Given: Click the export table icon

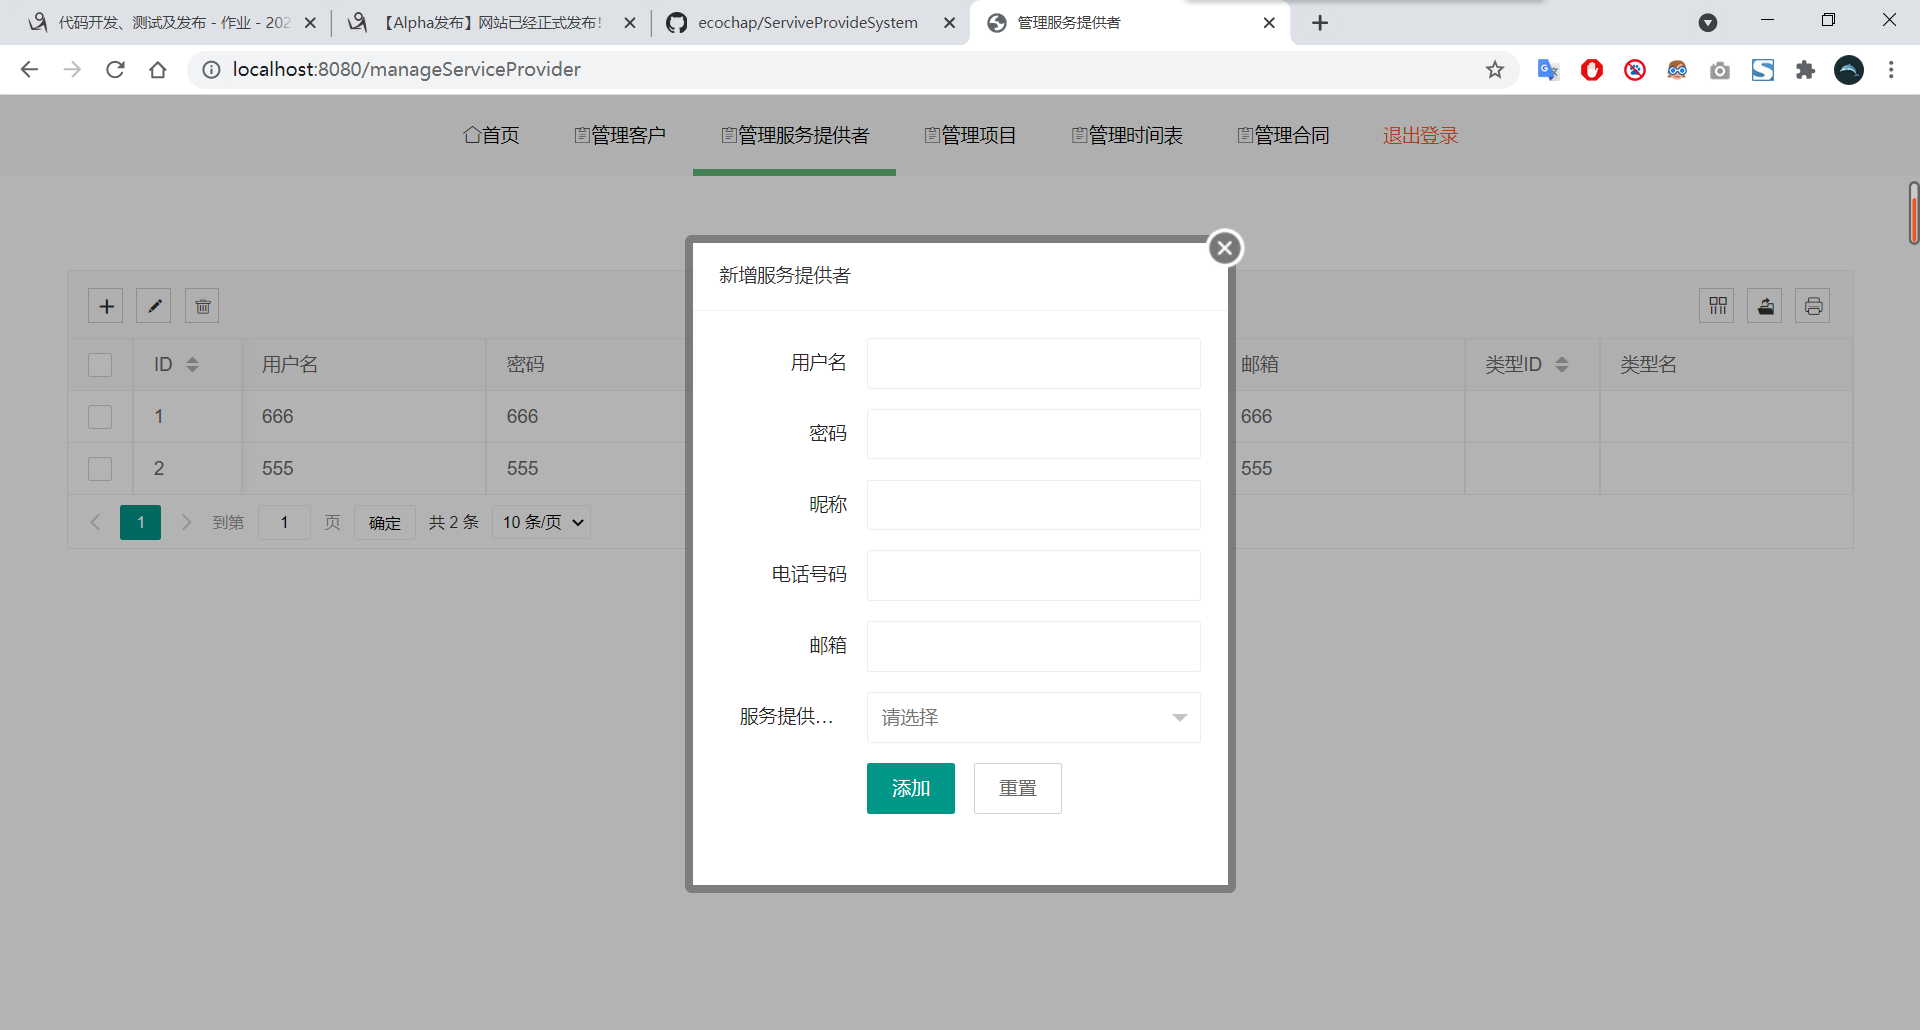Looking at the screenshot, I should click(1765, 306).
